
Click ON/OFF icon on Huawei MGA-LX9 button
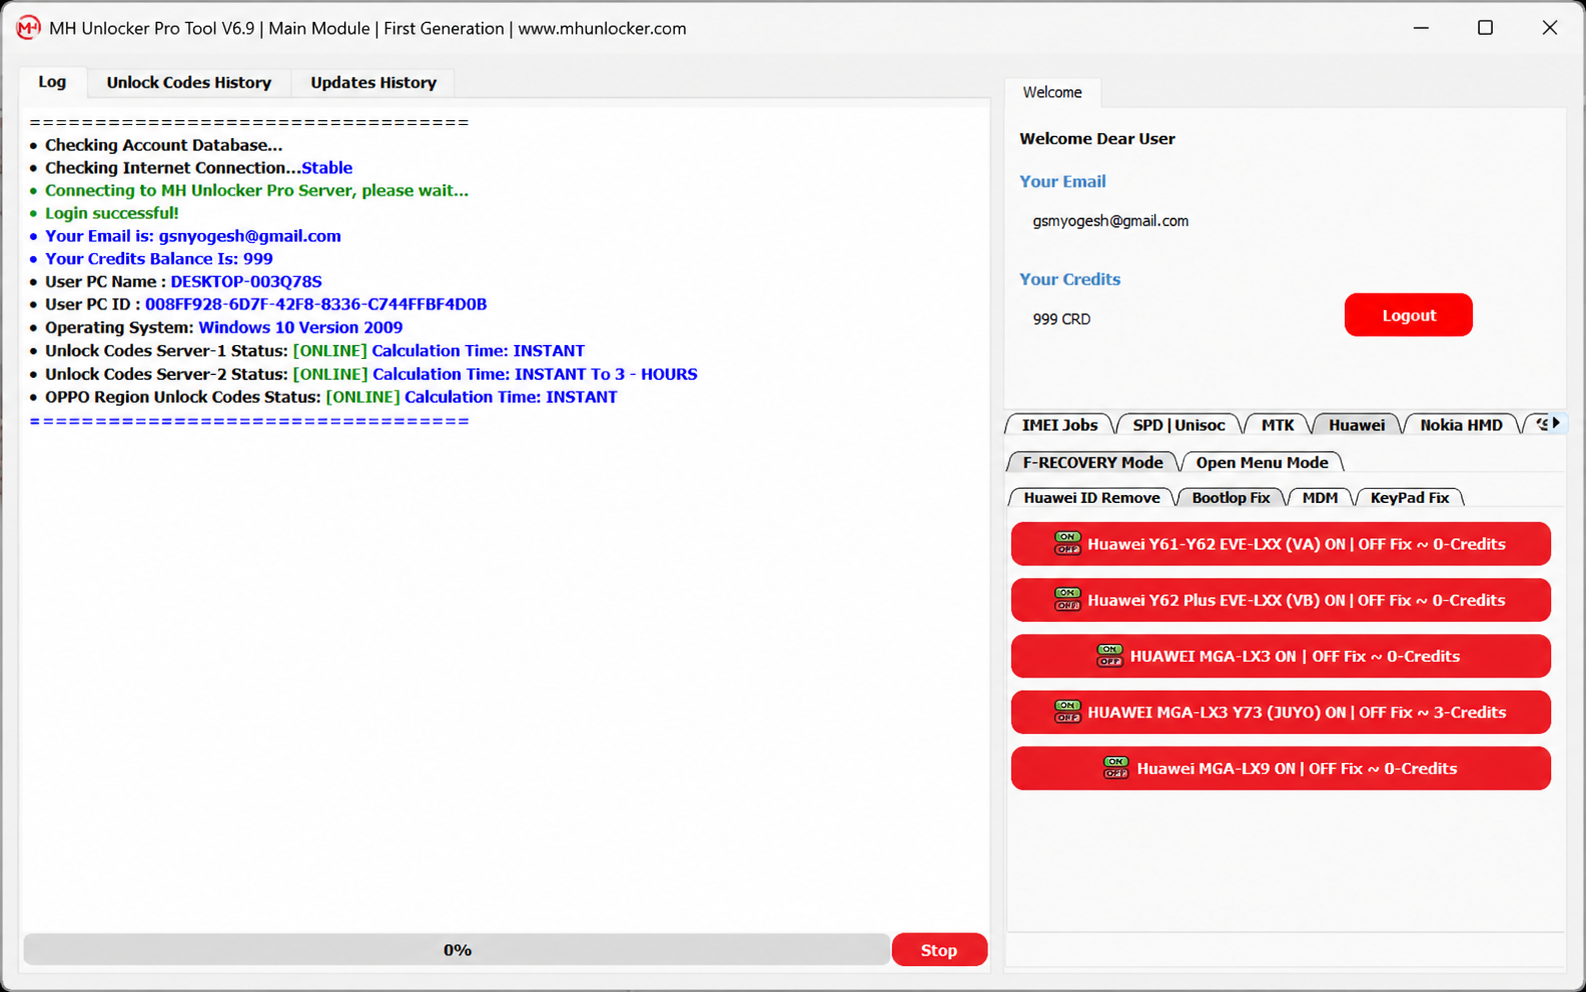point(1116,768)
